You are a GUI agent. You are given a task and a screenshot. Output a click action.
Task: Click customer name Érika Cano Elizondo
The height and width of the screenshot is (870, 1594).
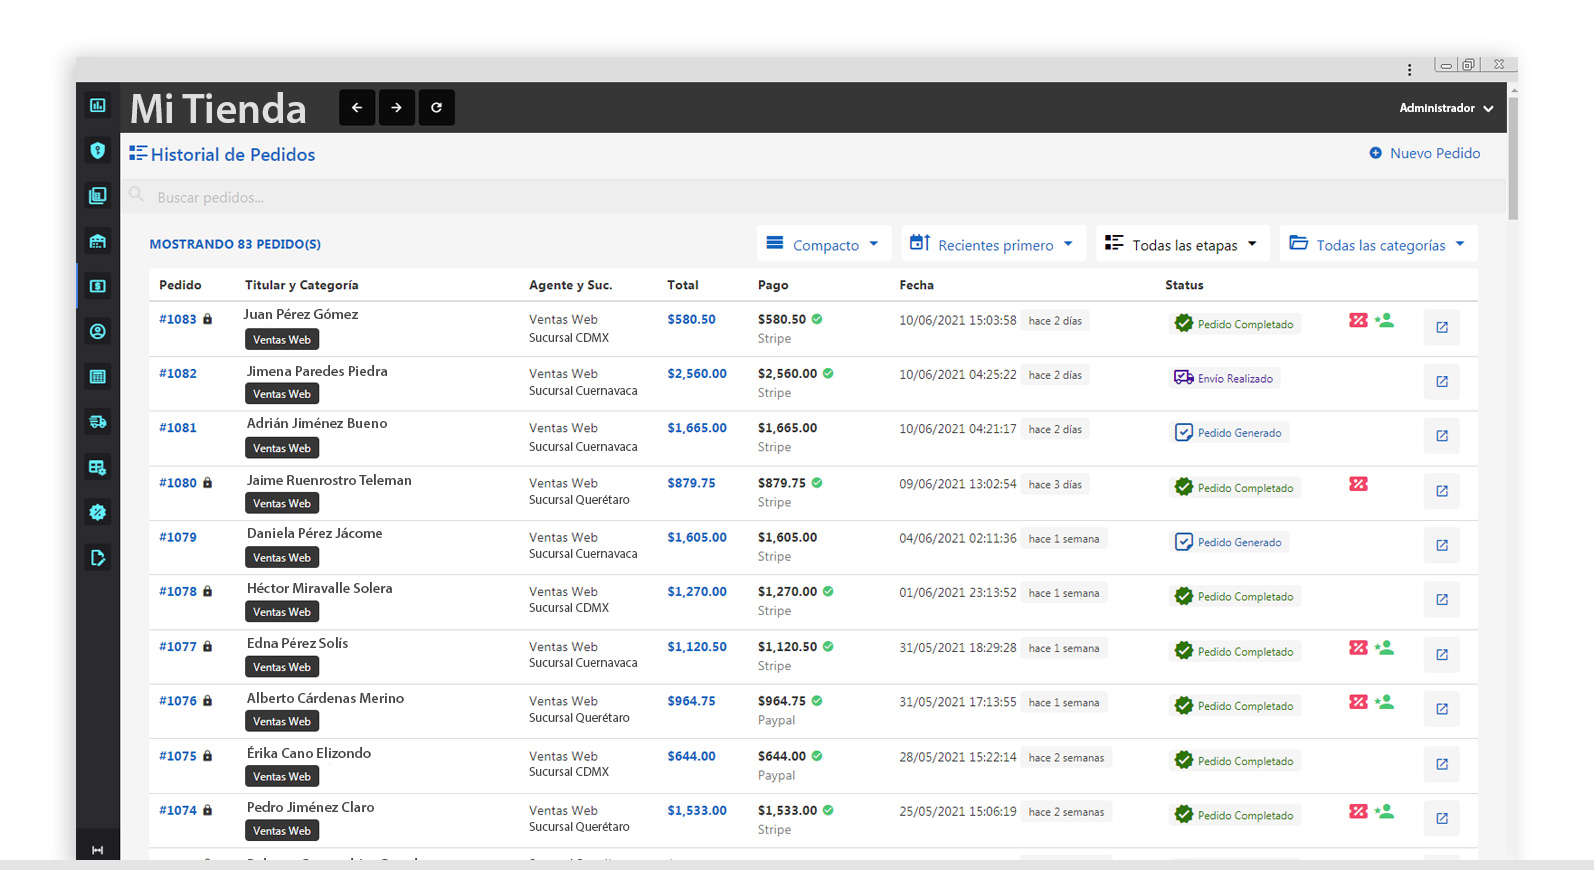click(x=308, y=753)
